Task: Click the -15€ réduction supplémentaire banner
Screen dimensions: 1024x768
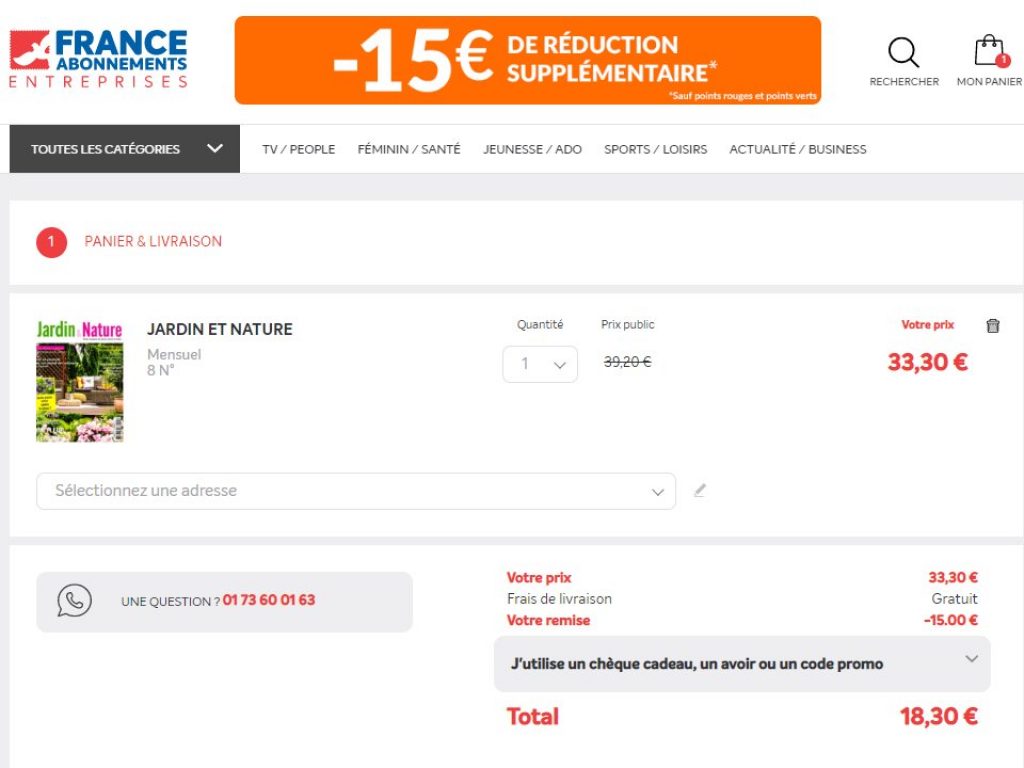Action: [x=527, y=60]
